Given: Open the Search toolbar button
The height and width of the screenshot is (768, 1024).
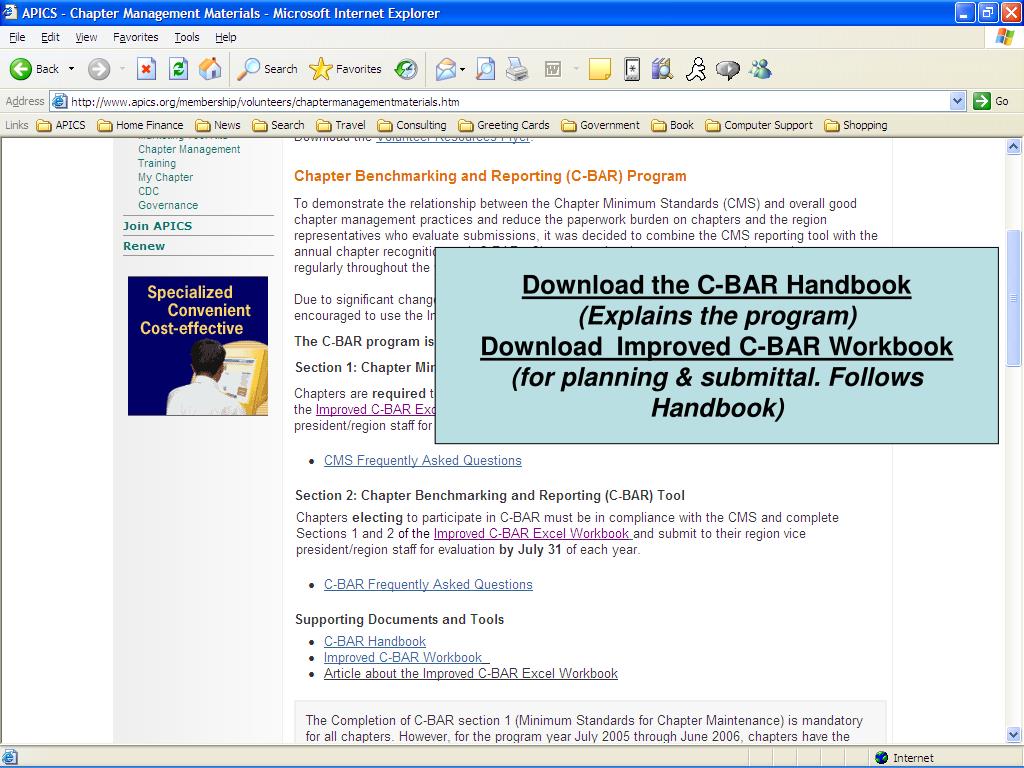Looking at the screenshot, I should tap(267, 69).
